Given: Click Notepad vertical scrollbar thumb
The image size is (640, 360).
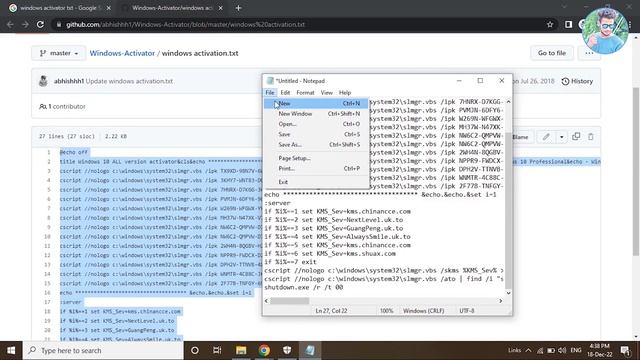Looking at the screenshot, I should [x=508, y=210].
